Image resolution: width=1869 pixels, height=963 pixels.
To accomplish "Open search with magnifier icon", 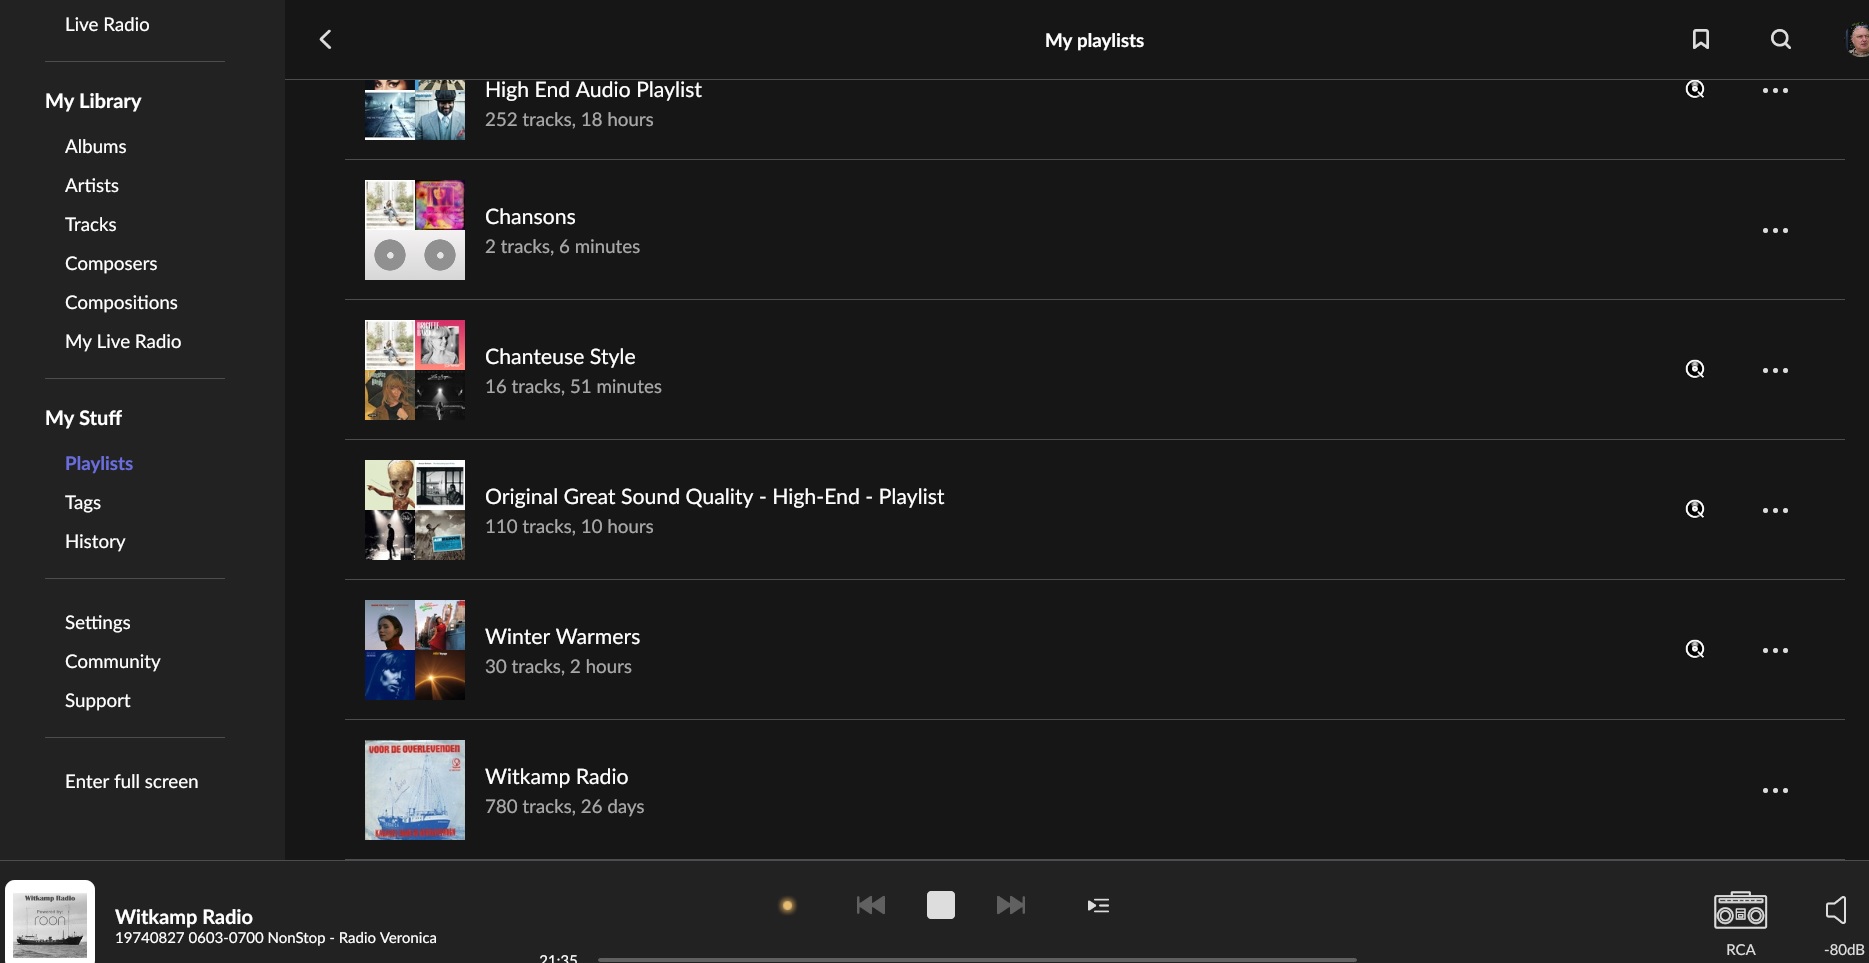I will point(1780,39).
